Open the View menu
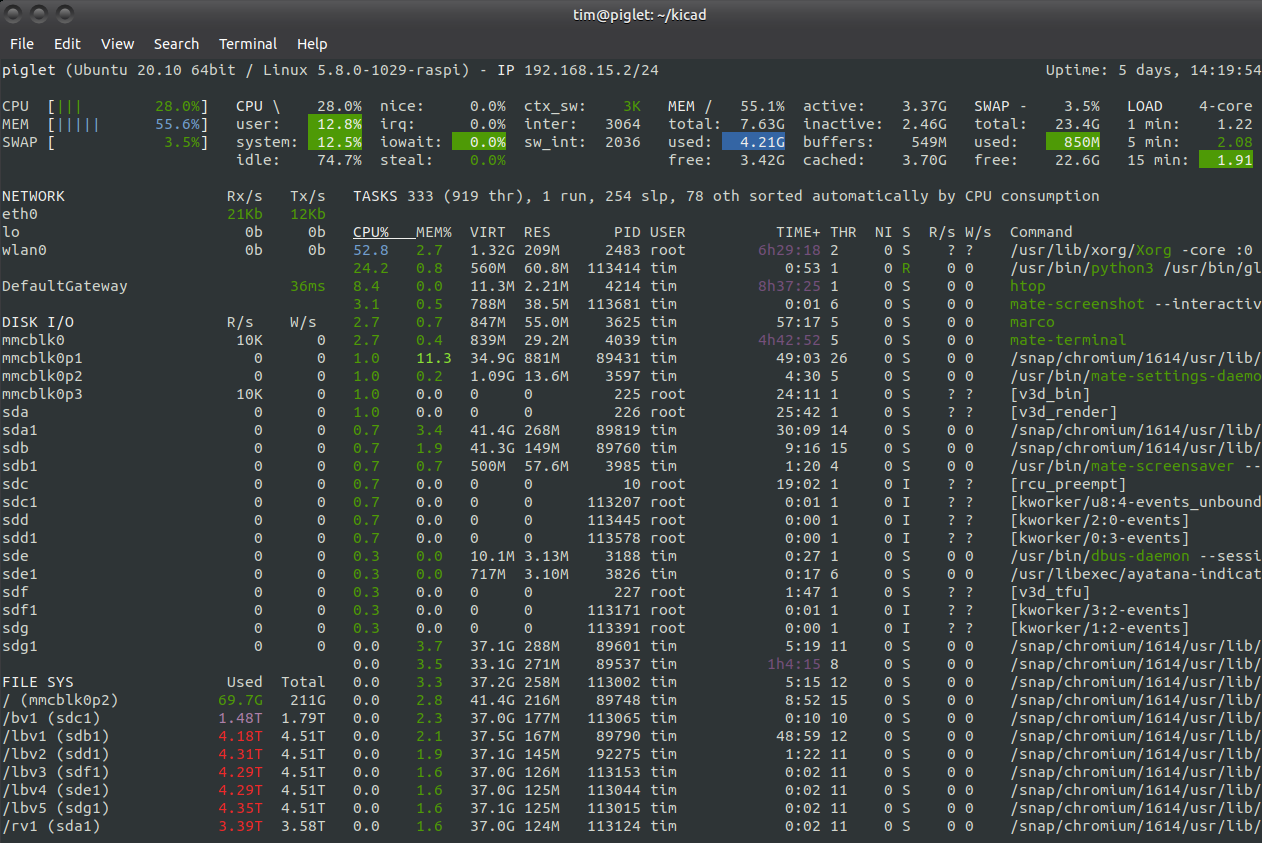 [x=117, y=44]
